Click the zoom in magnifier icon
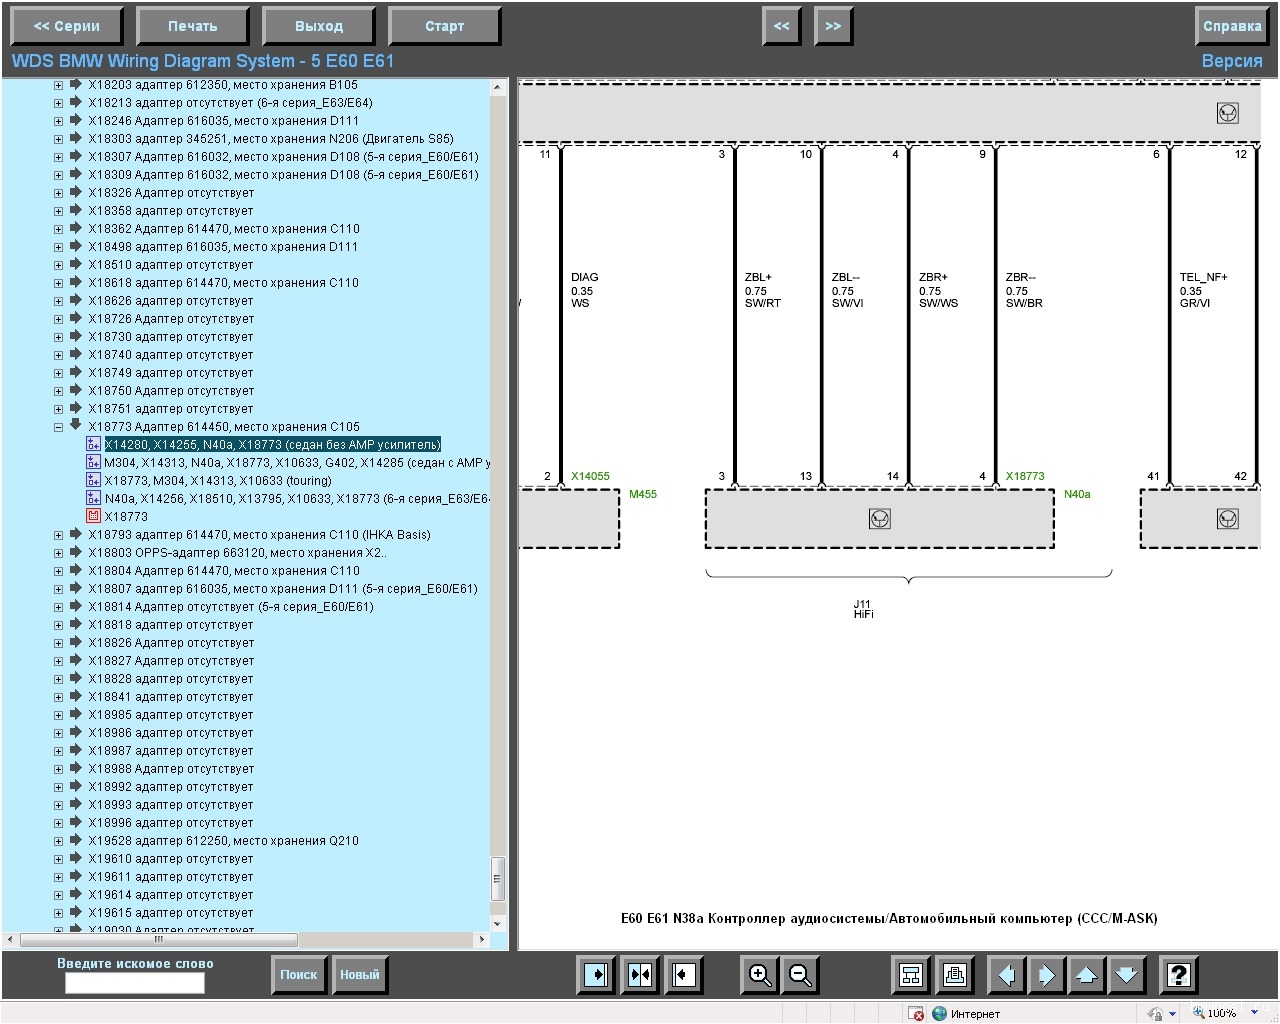The image size is (1280, 1024). coord(760,974)
